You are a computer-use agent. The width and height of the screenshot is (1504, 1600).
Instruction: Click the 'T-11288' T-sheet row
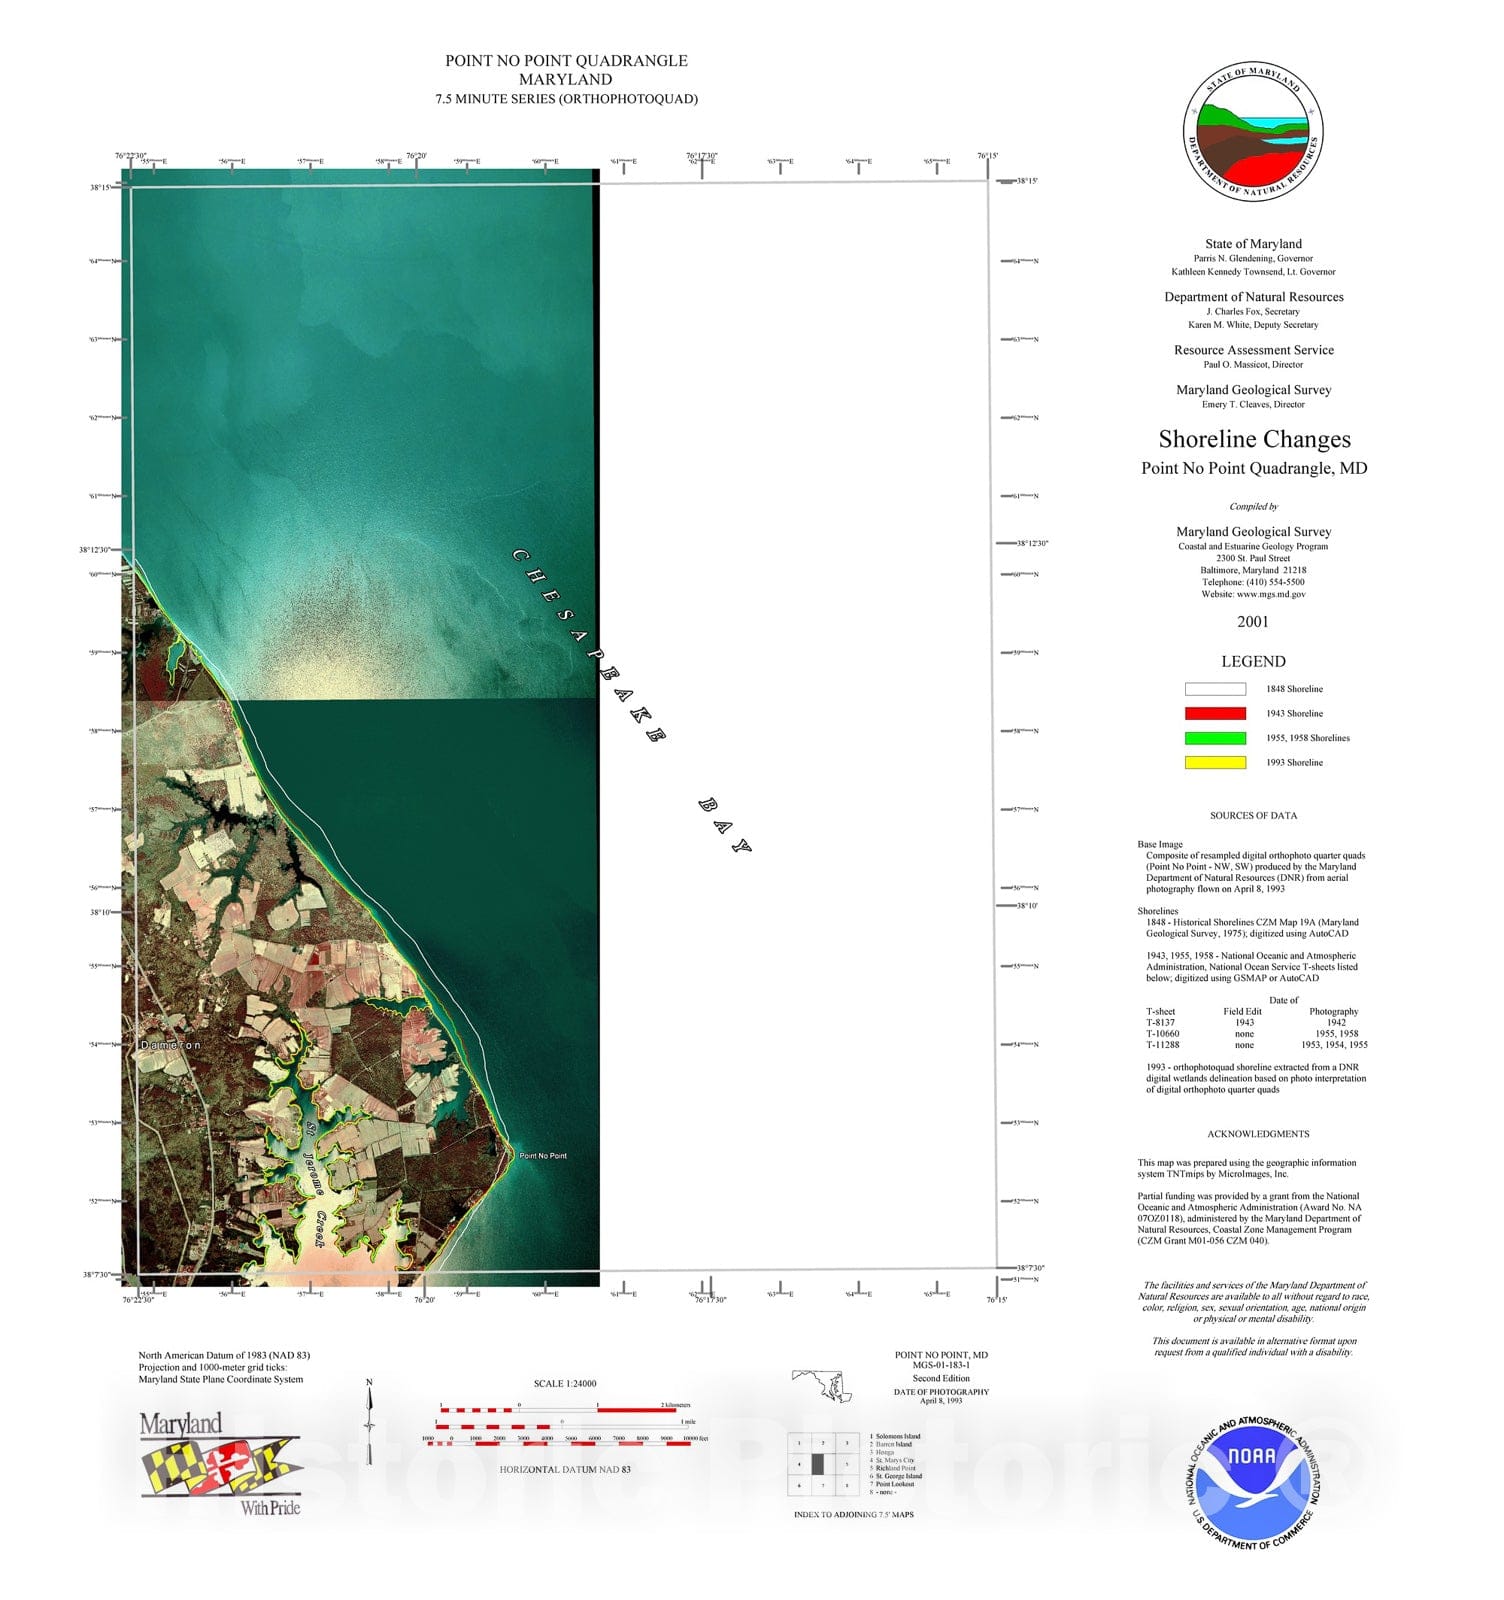click(1257, 1045)
